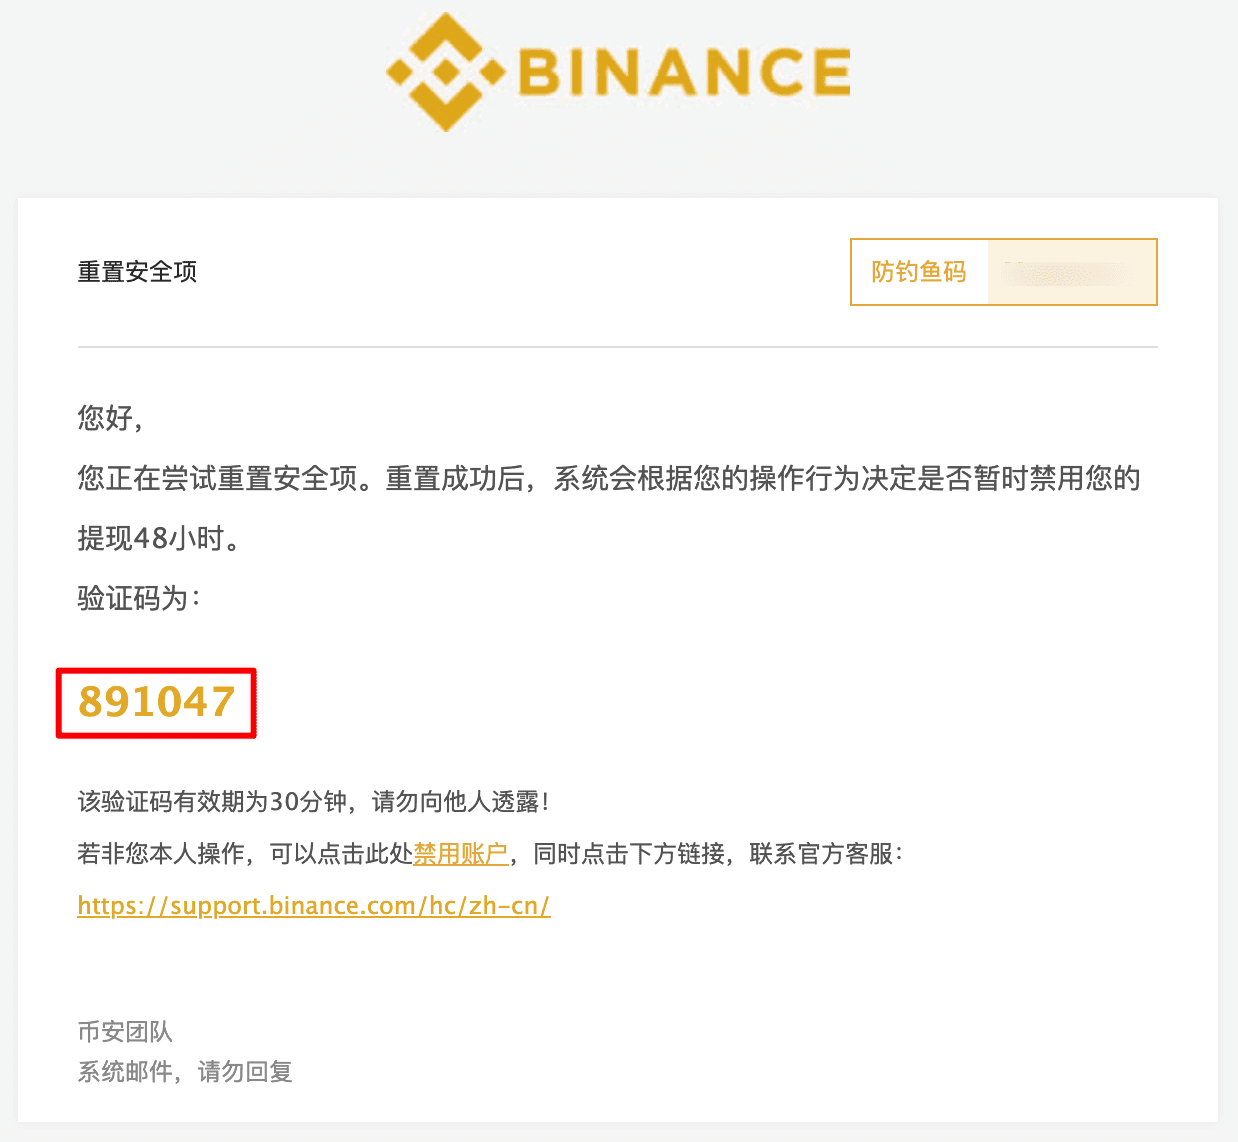The height and width of the screenshot is (1142, 1238).
Task: Select the verification code 891047
Action: [x=157, y=702]
